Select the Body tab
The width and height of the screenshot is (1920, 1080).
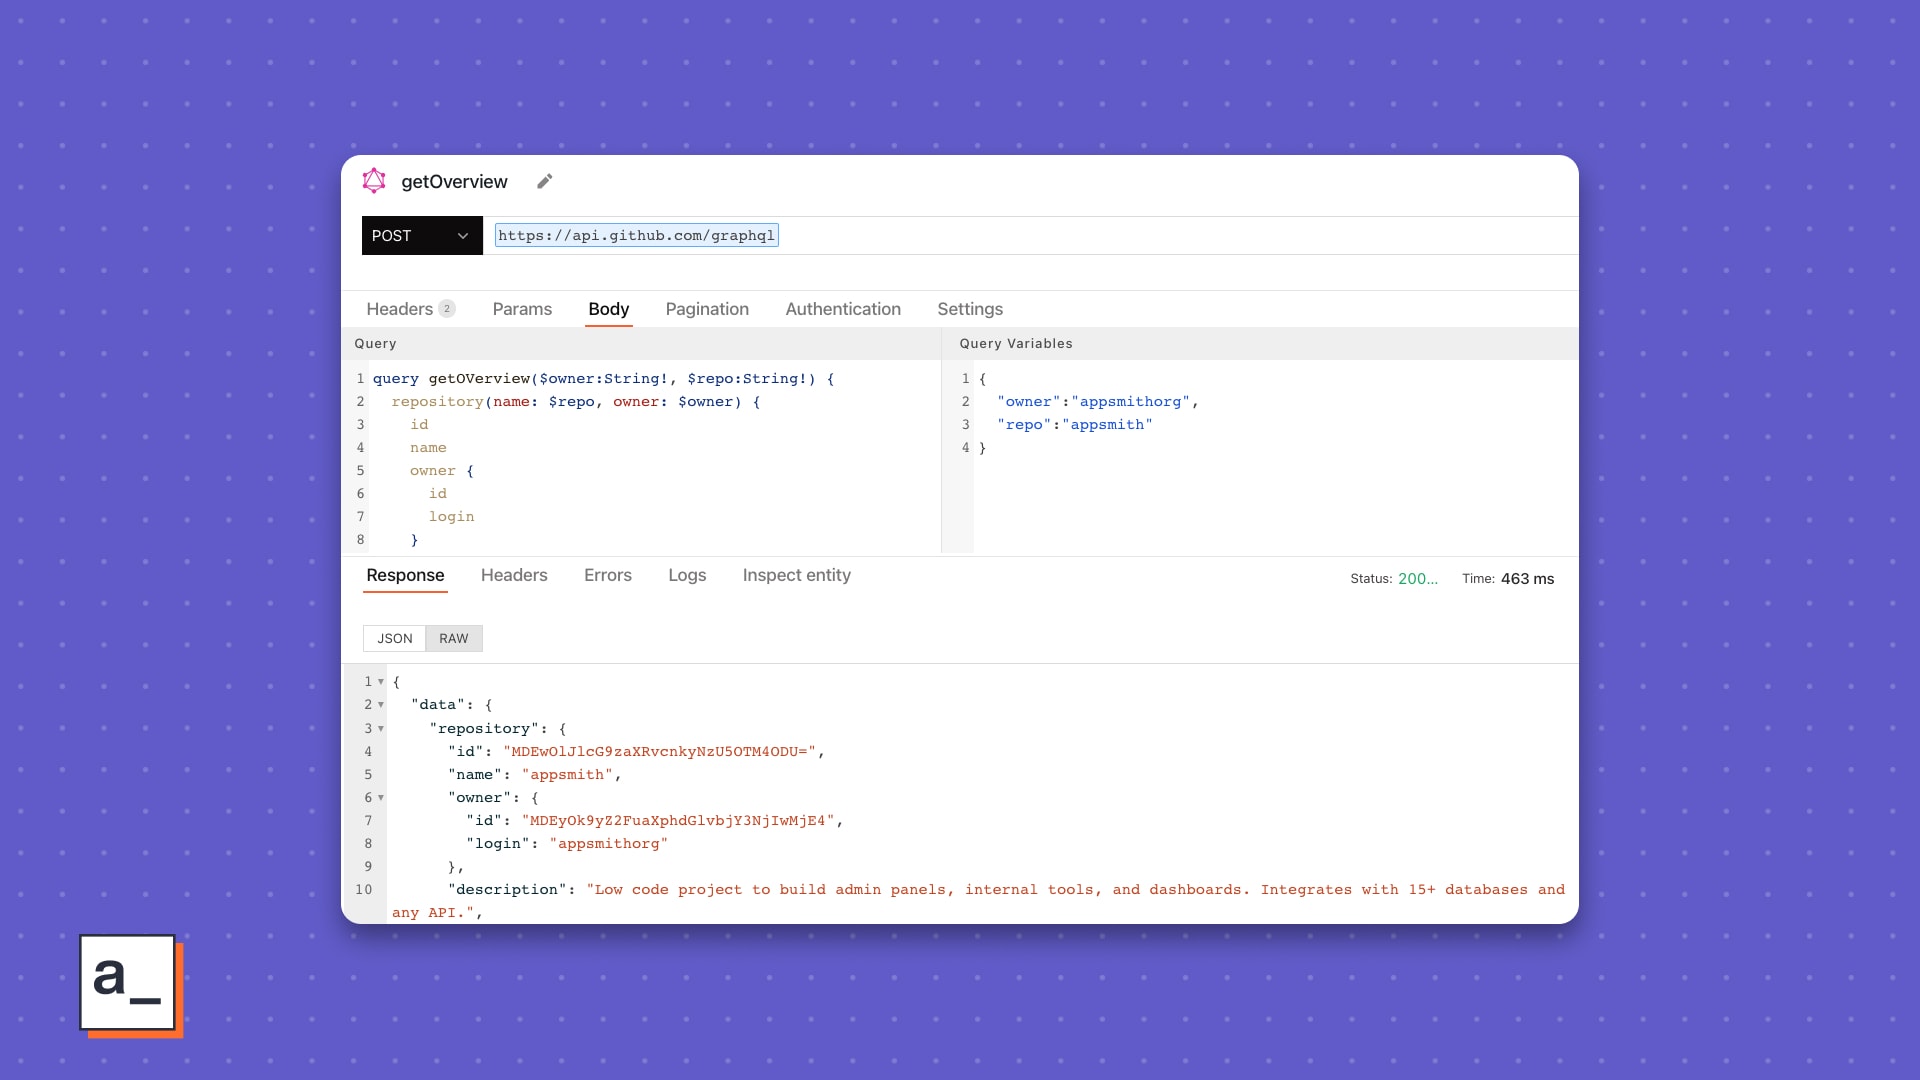pyautogui.click(x=608, y=309)
